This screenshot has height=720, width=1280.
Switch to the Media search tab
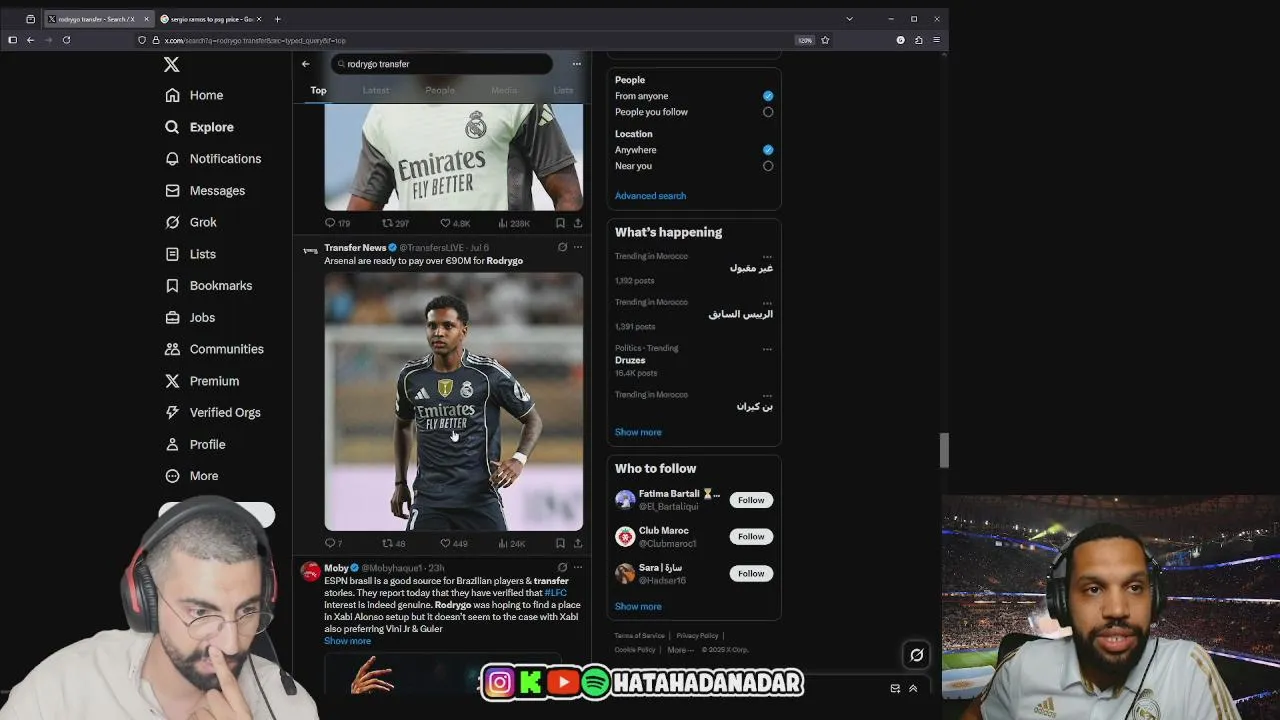tap(504, 90)
